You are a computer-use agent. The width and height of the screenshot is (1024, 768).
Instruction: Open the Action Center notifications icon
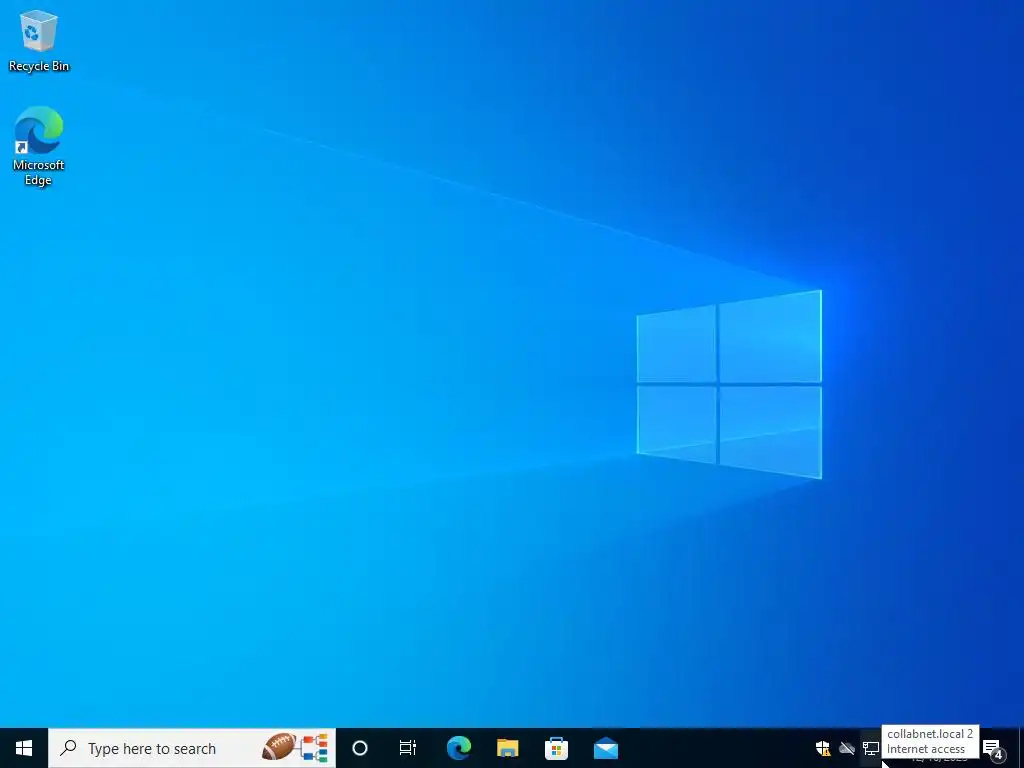[993, 748]
